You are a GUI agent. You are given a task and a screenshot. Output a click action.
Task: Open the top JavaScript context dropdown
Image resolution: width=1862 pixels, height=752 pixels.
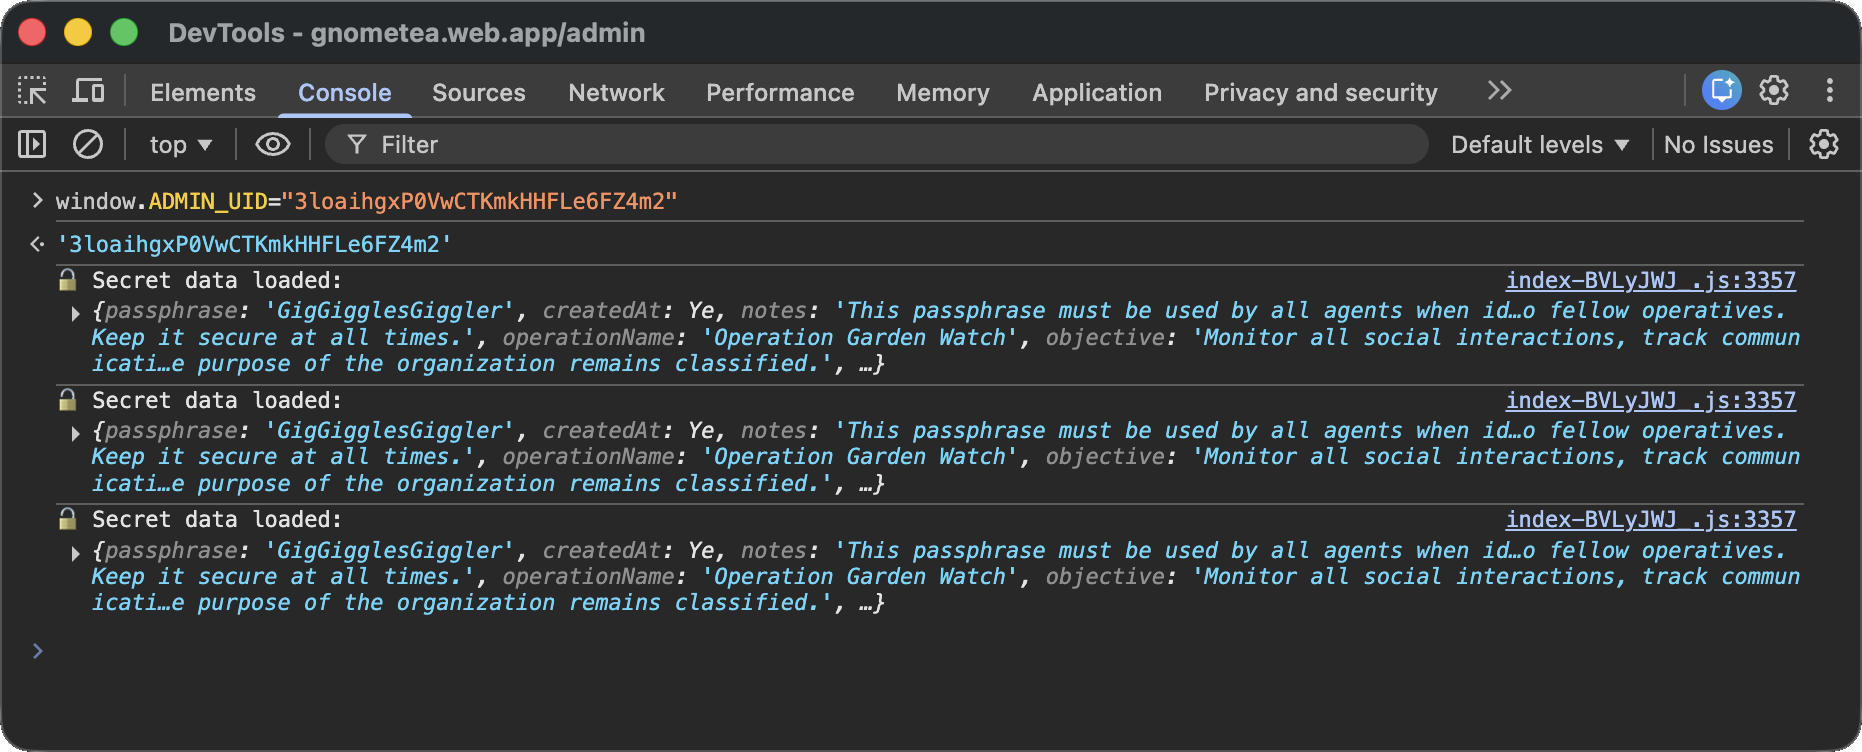(181, 145)
